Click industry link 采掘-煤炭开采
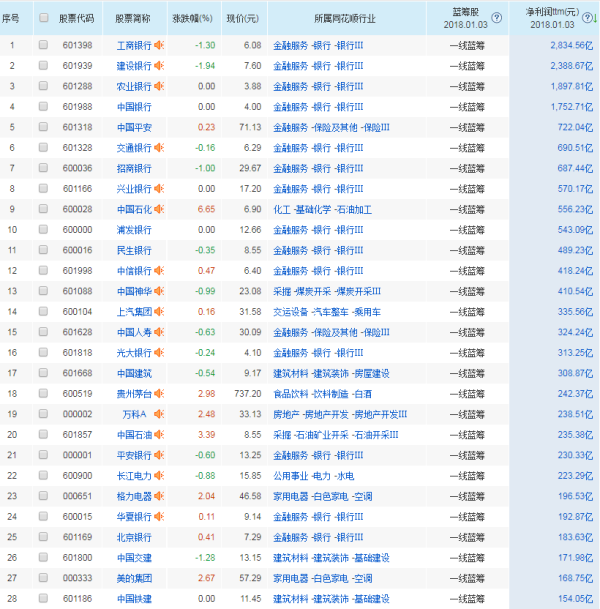The width and height of the screenshot is (600, 609). [x=327, y=291]
